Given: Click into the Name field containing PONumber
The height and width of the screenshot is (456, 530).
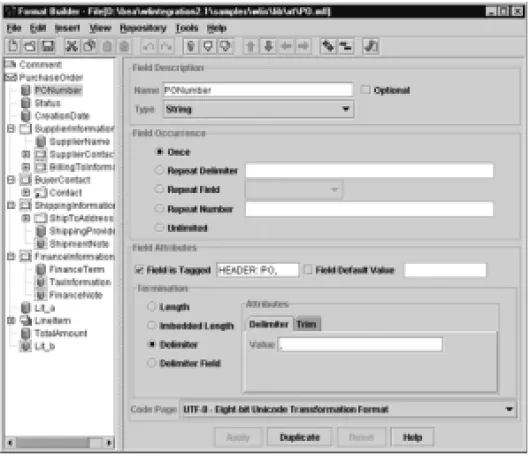Looking at the screenshot, I should [258, 90].
